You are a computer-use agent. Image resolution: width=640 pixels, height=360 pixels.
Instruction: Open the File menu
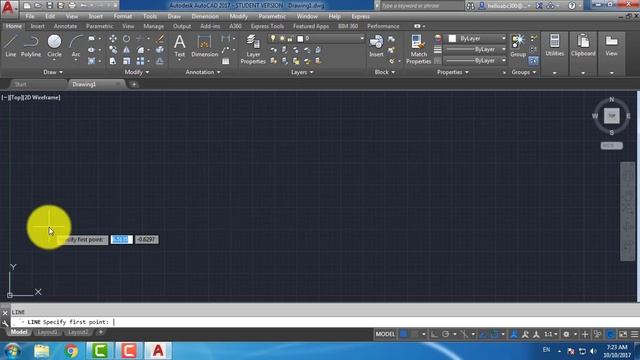point(30,17)
